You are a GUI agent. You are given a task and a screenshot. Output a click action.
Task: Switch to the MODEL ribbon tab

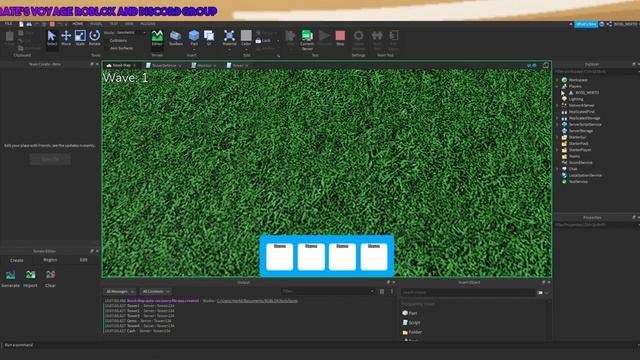[96, 24]
